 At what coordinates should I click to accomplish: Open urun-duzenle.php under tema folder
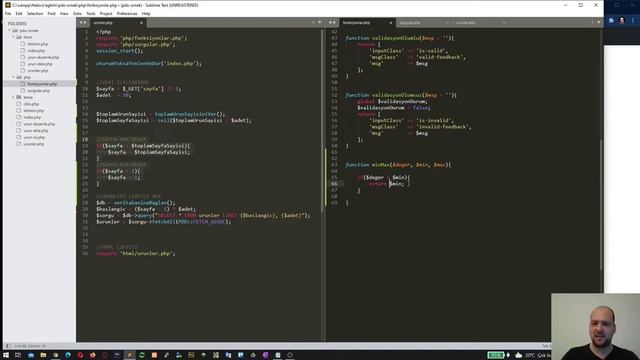(x=39, y=124)
